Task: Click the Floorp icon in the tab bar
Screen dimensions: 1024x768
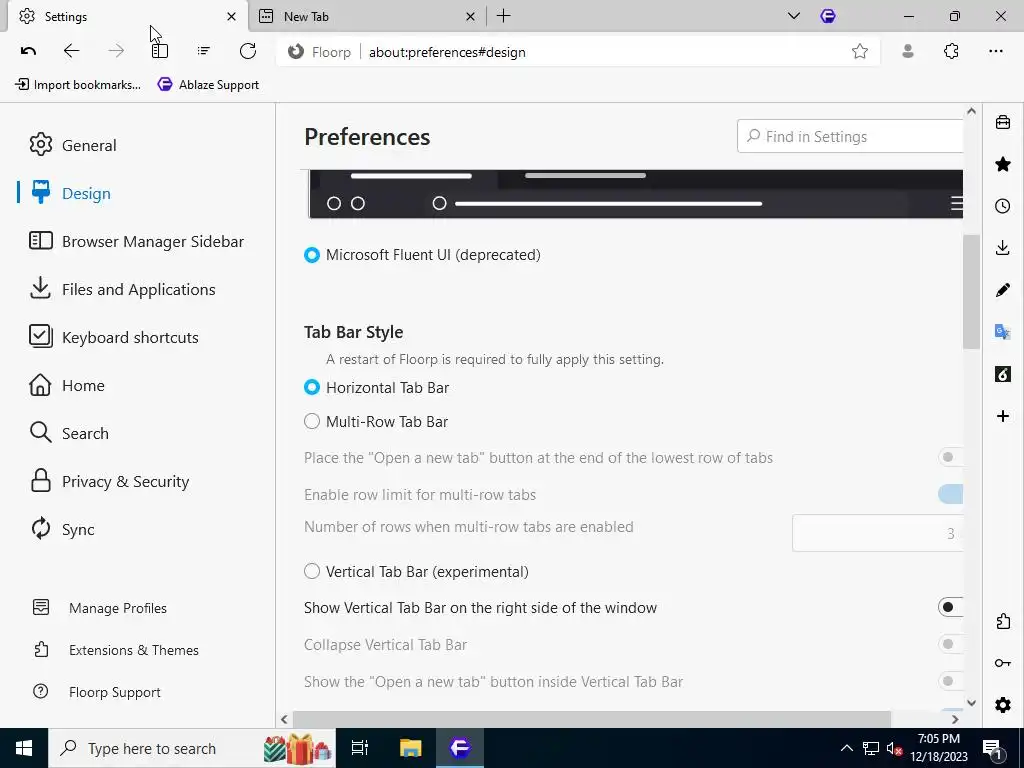Action: pyautogui.click(x=828, y=16)
